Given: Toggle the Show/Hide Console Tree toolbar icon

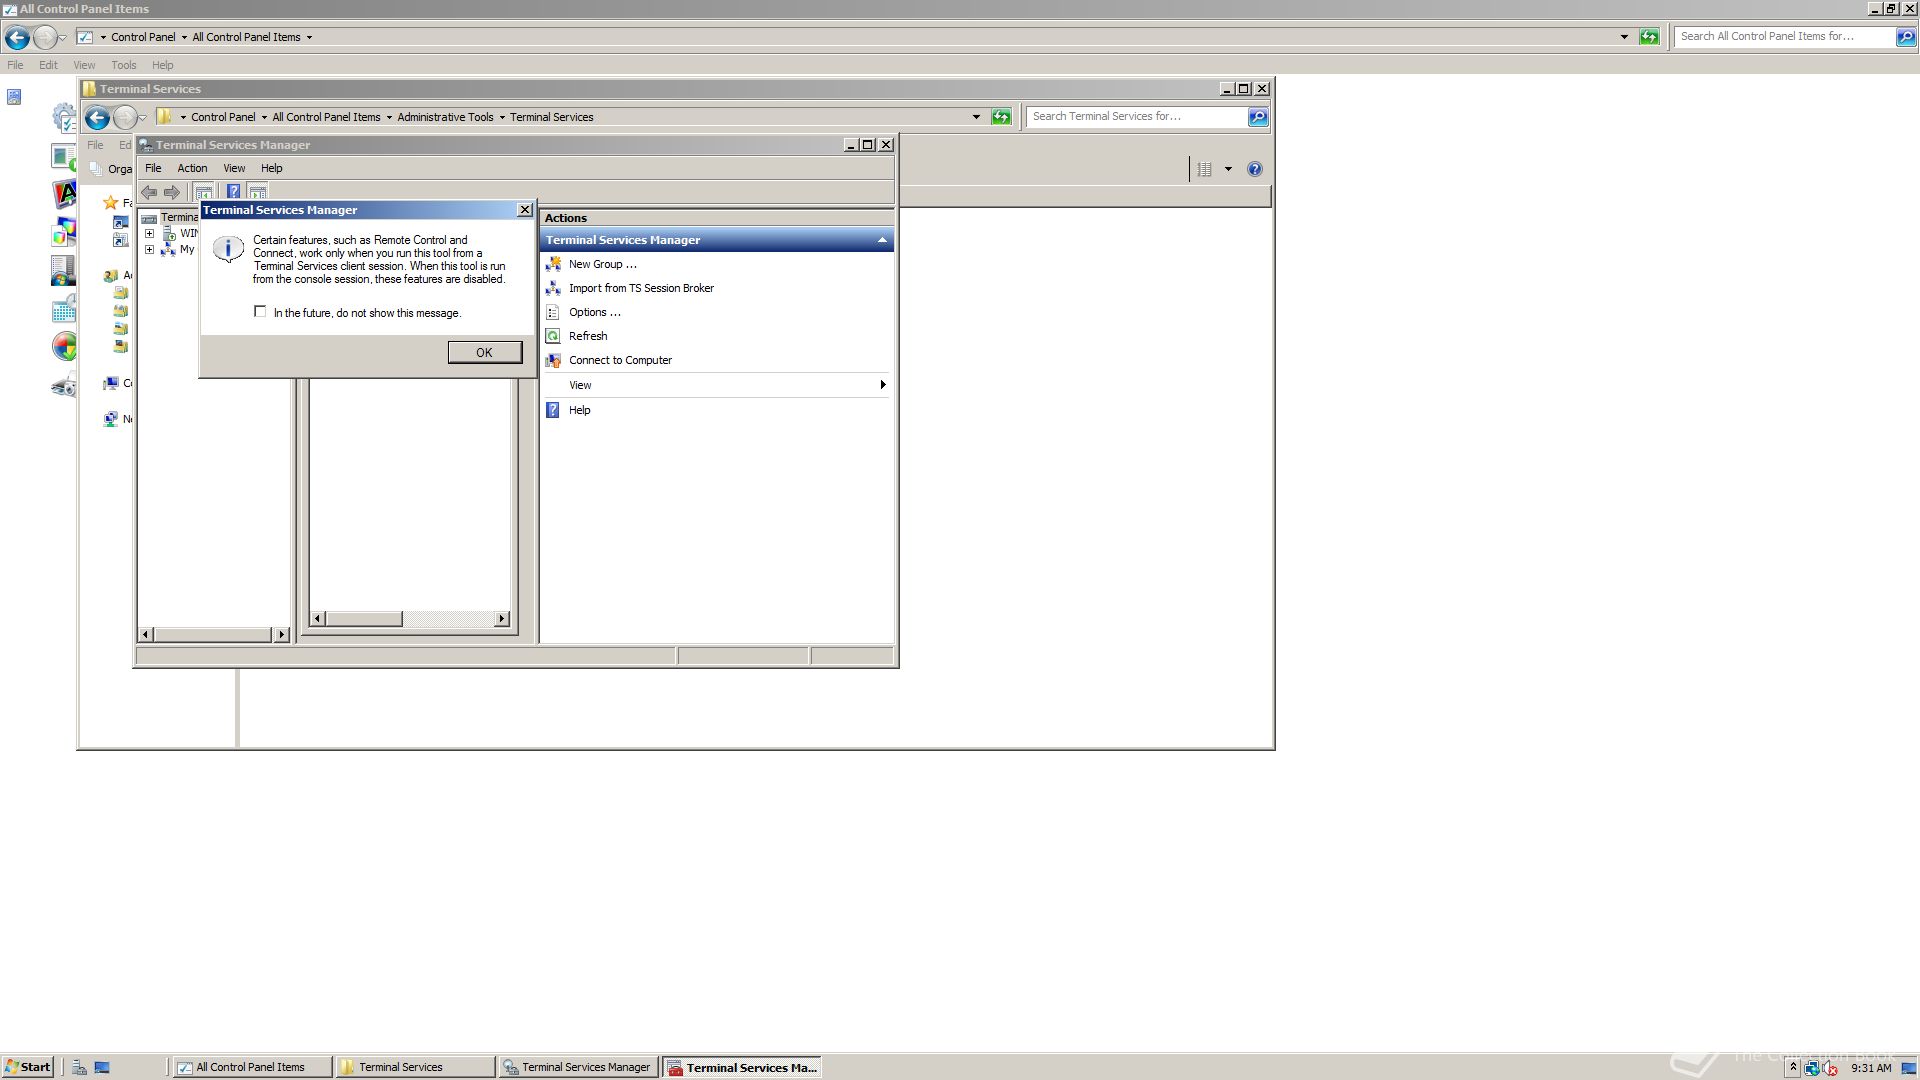Looking at the screenshot, I should (203, 192).
